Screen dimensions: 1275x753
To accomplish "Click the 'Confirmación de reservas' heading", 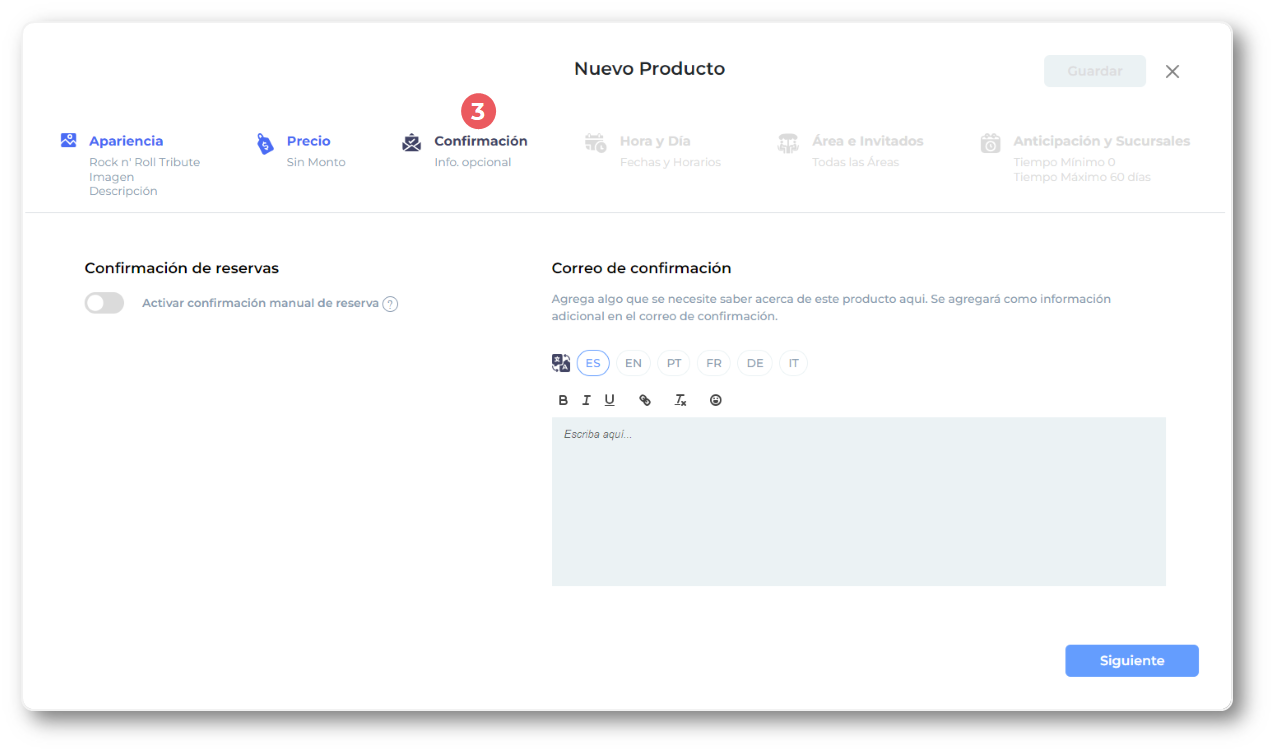I will coord(182,268).
